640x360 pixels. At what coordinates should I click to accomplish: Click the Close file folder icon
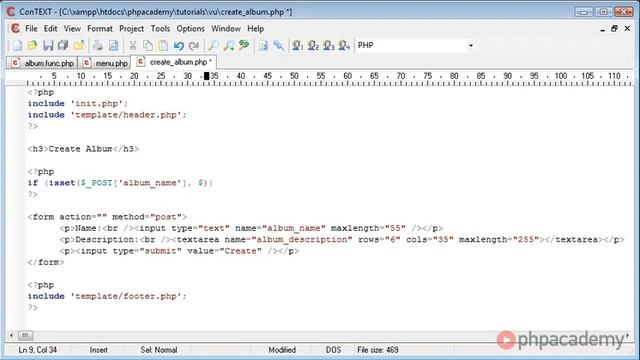79,45
